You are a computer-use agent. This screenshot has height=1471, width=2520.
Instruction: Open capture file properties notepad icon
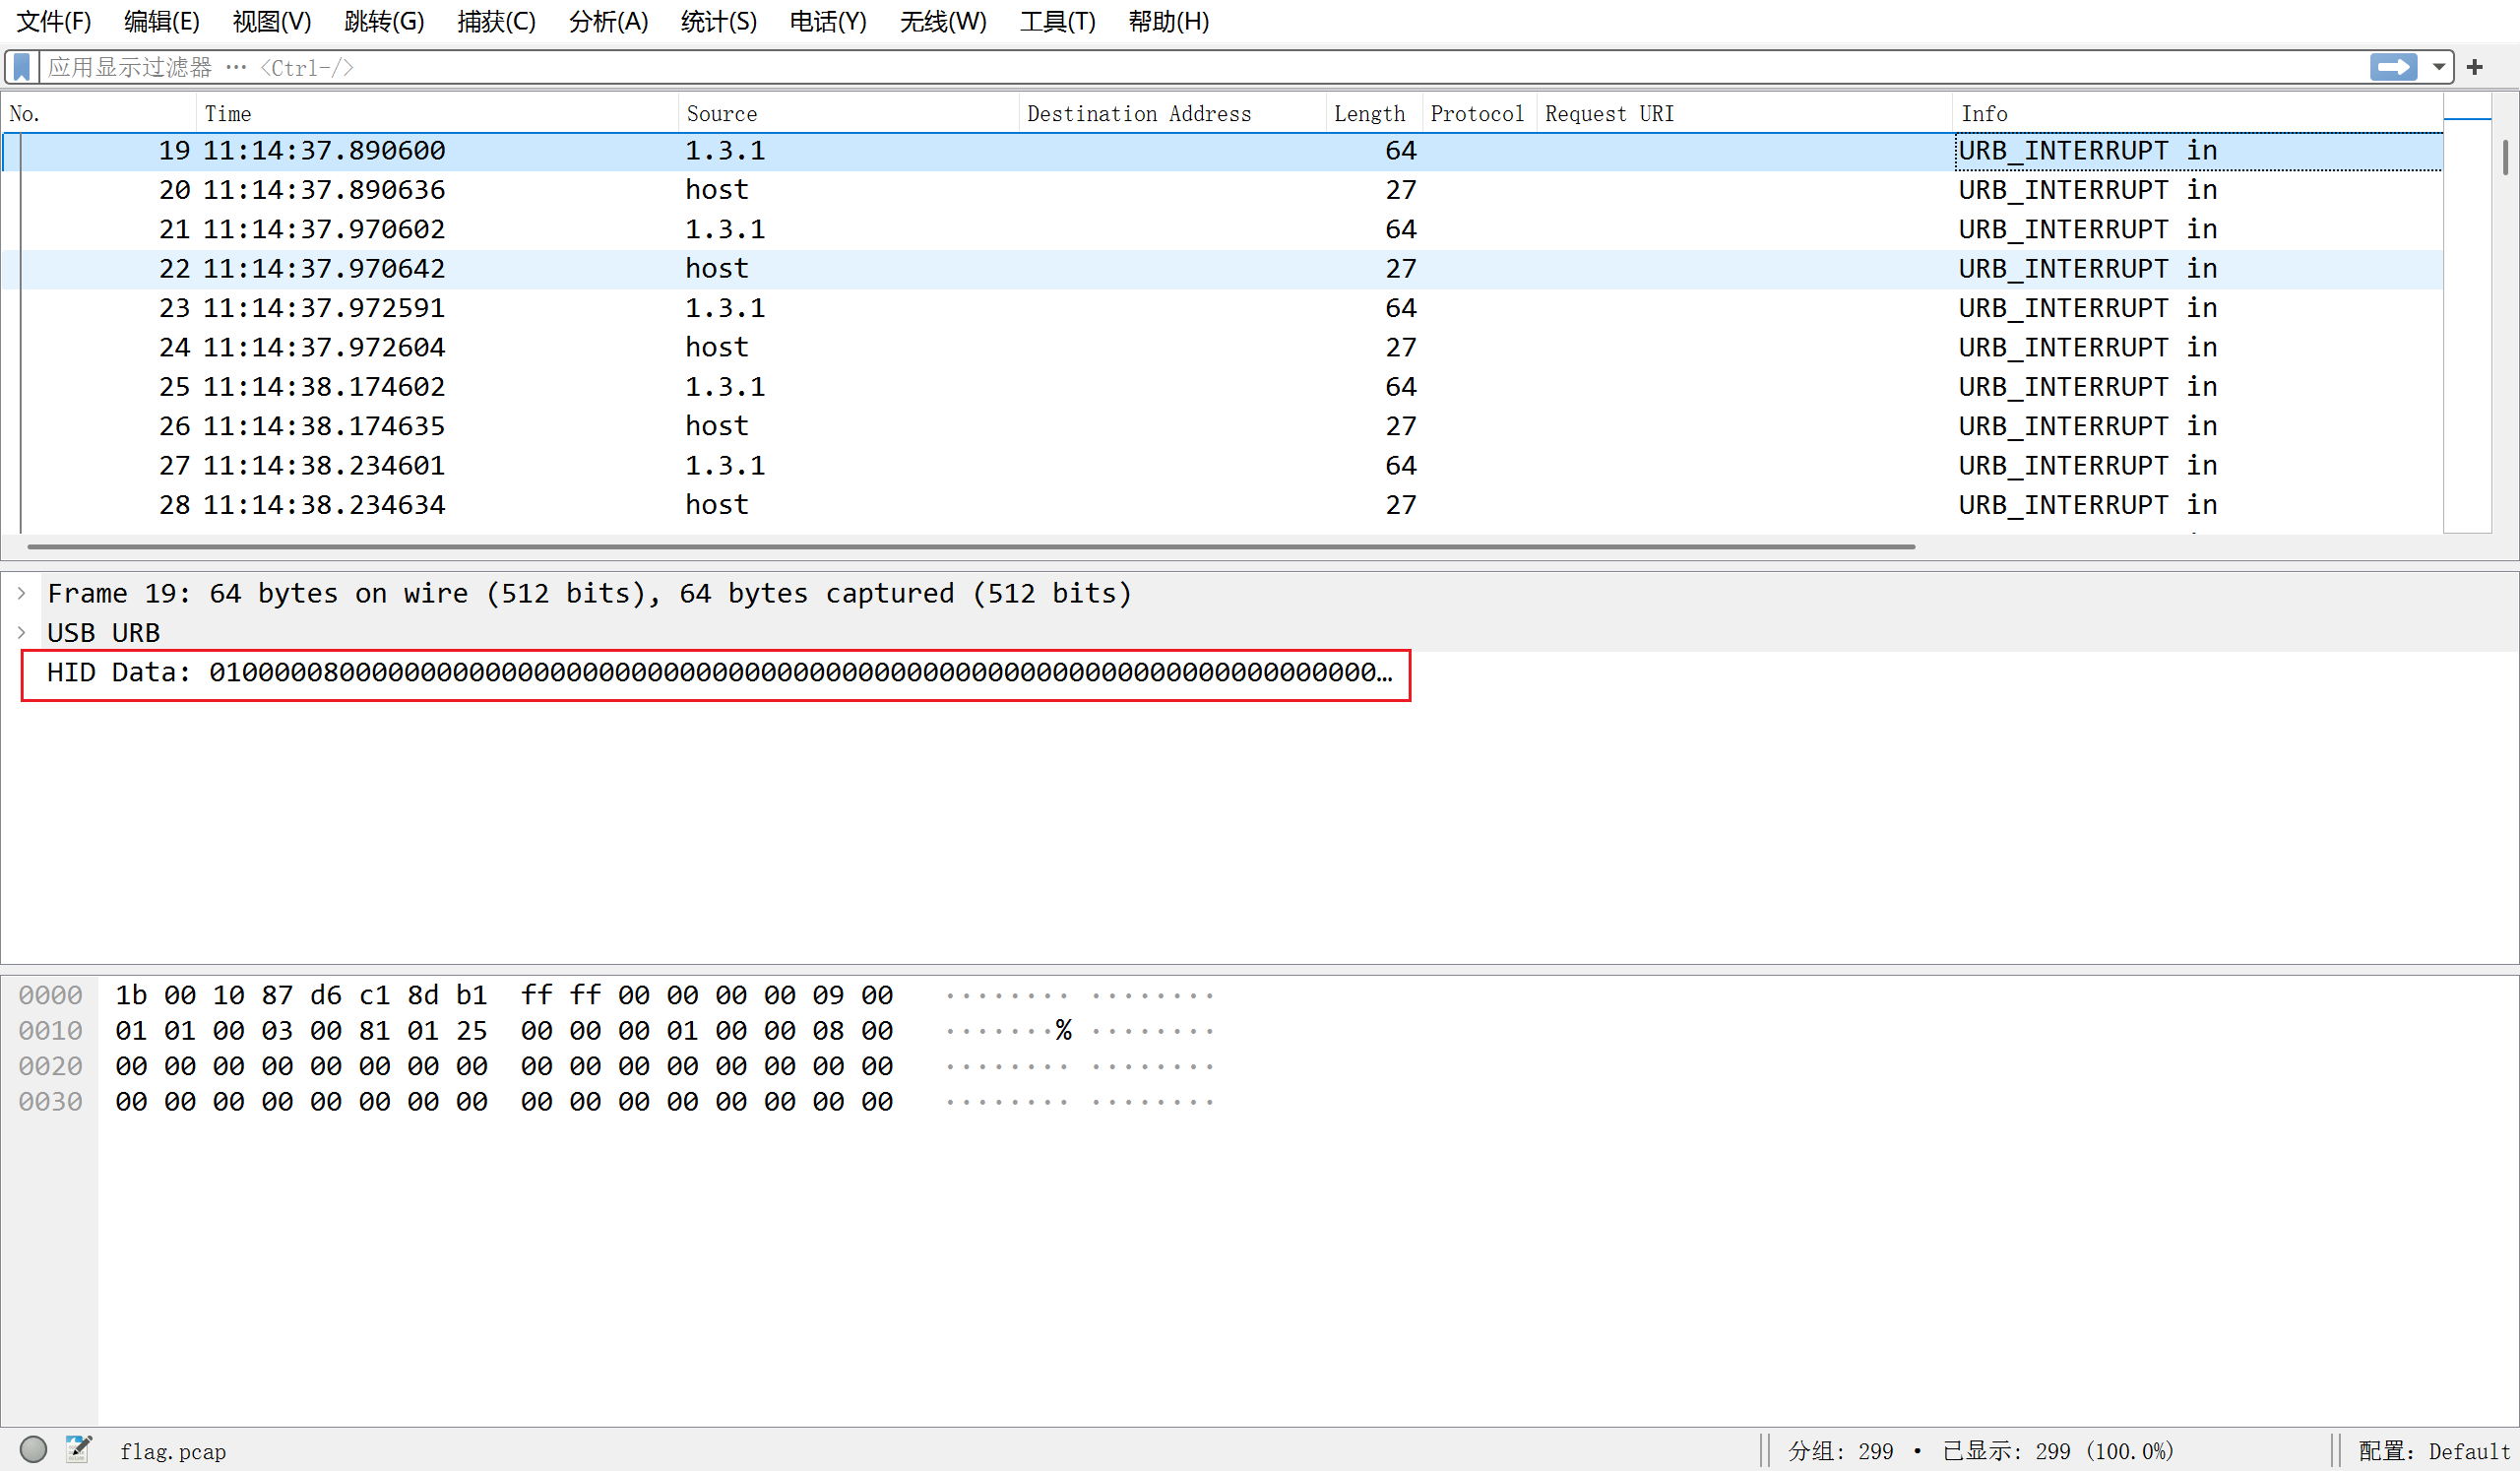pos(78,1449)
